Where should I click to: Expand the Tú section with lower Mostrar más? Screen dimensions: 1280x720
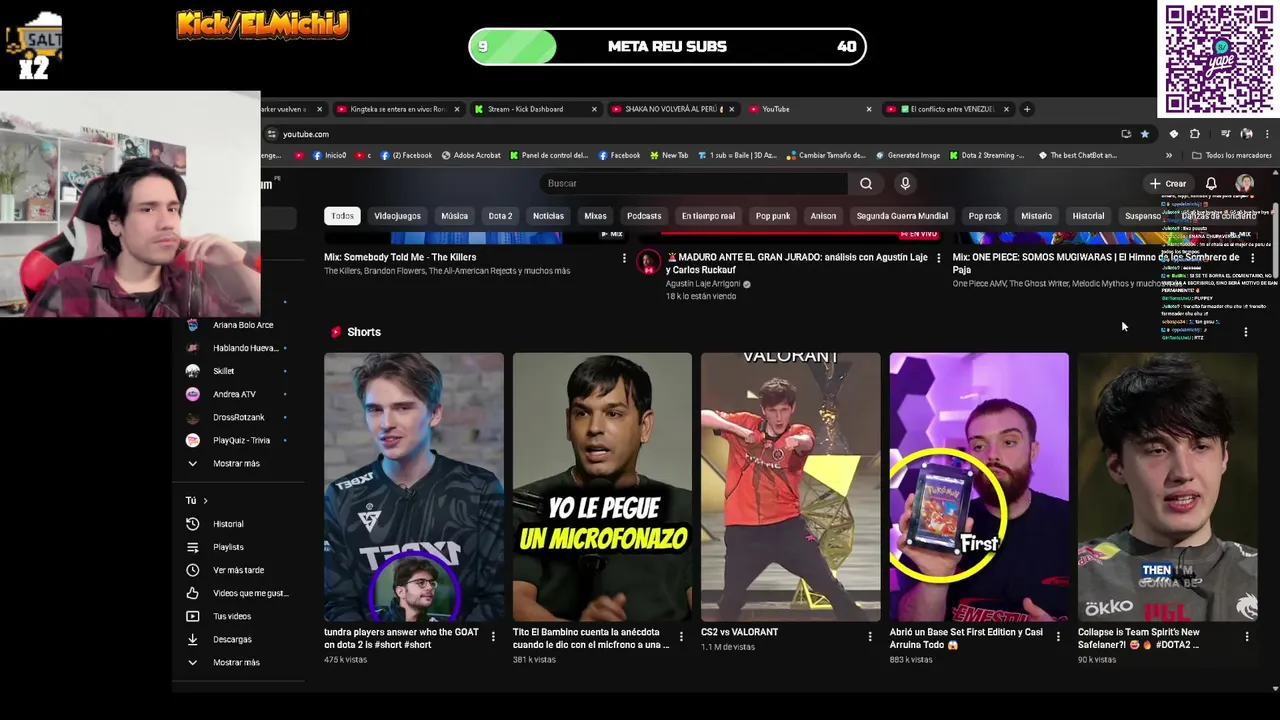click(x=236, y=662)
